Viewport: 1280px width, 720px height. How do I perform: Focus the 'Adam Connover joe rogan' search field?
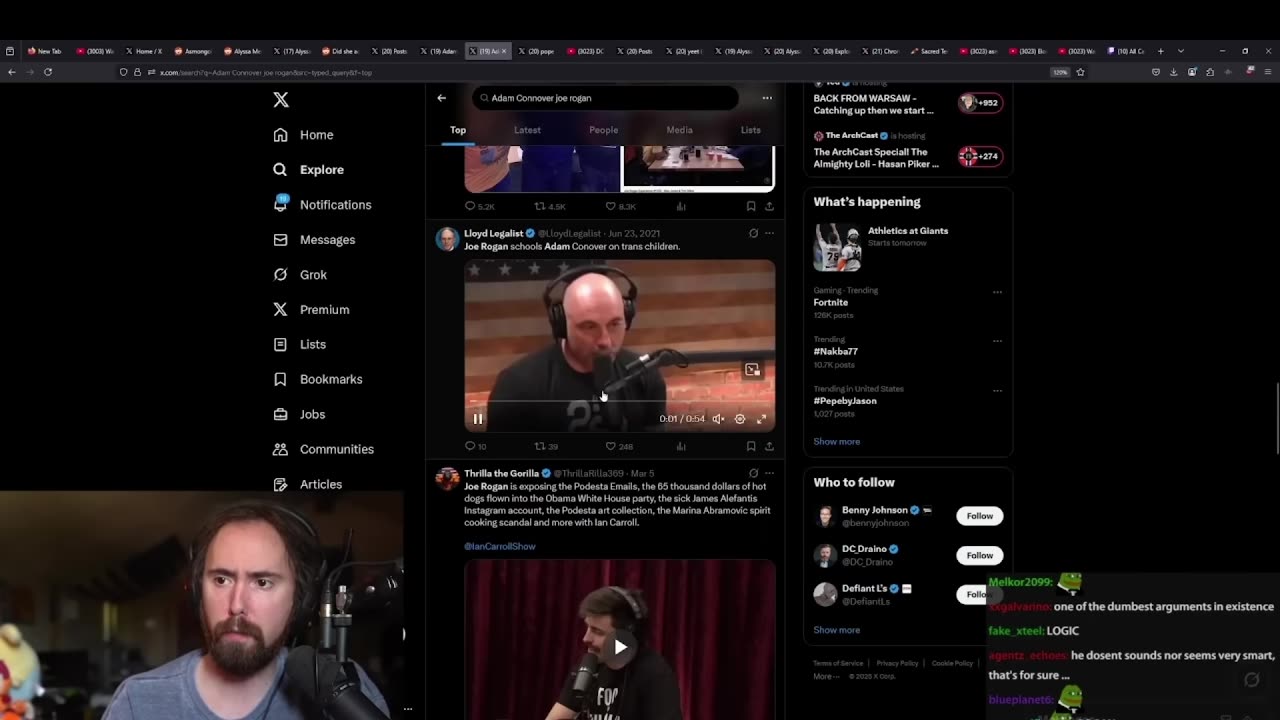(605, 98)
